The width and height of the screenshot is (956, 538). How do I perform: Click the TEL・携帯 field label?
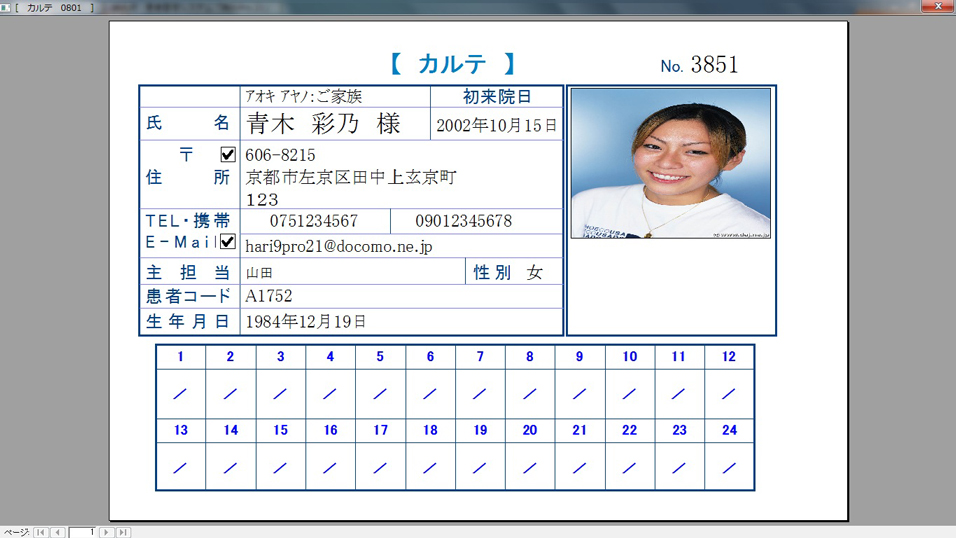pos(188,221)
